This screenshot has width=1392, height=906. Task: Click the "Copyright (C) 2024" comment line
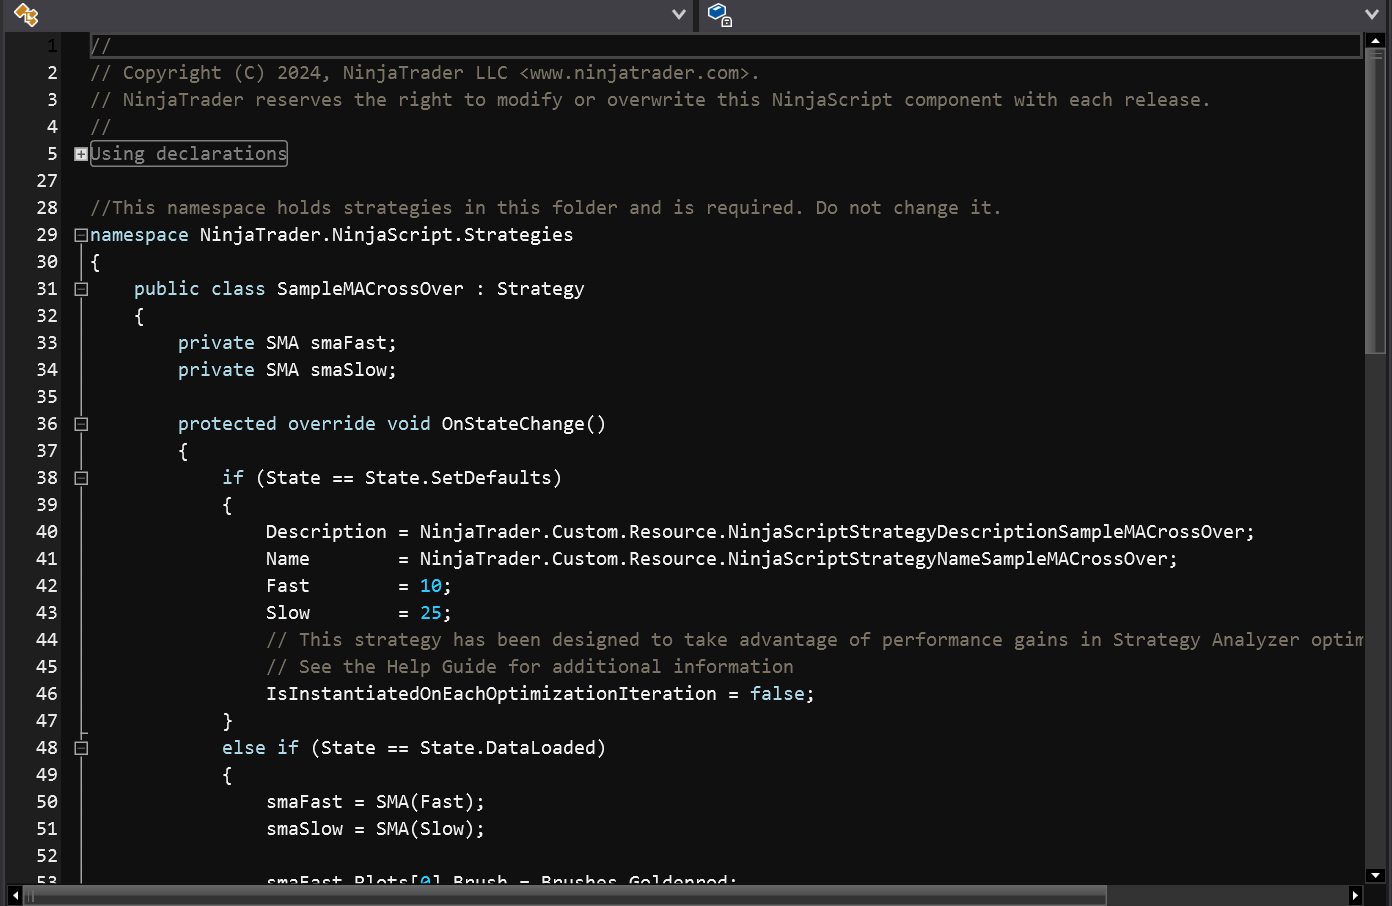pos(425,73)
